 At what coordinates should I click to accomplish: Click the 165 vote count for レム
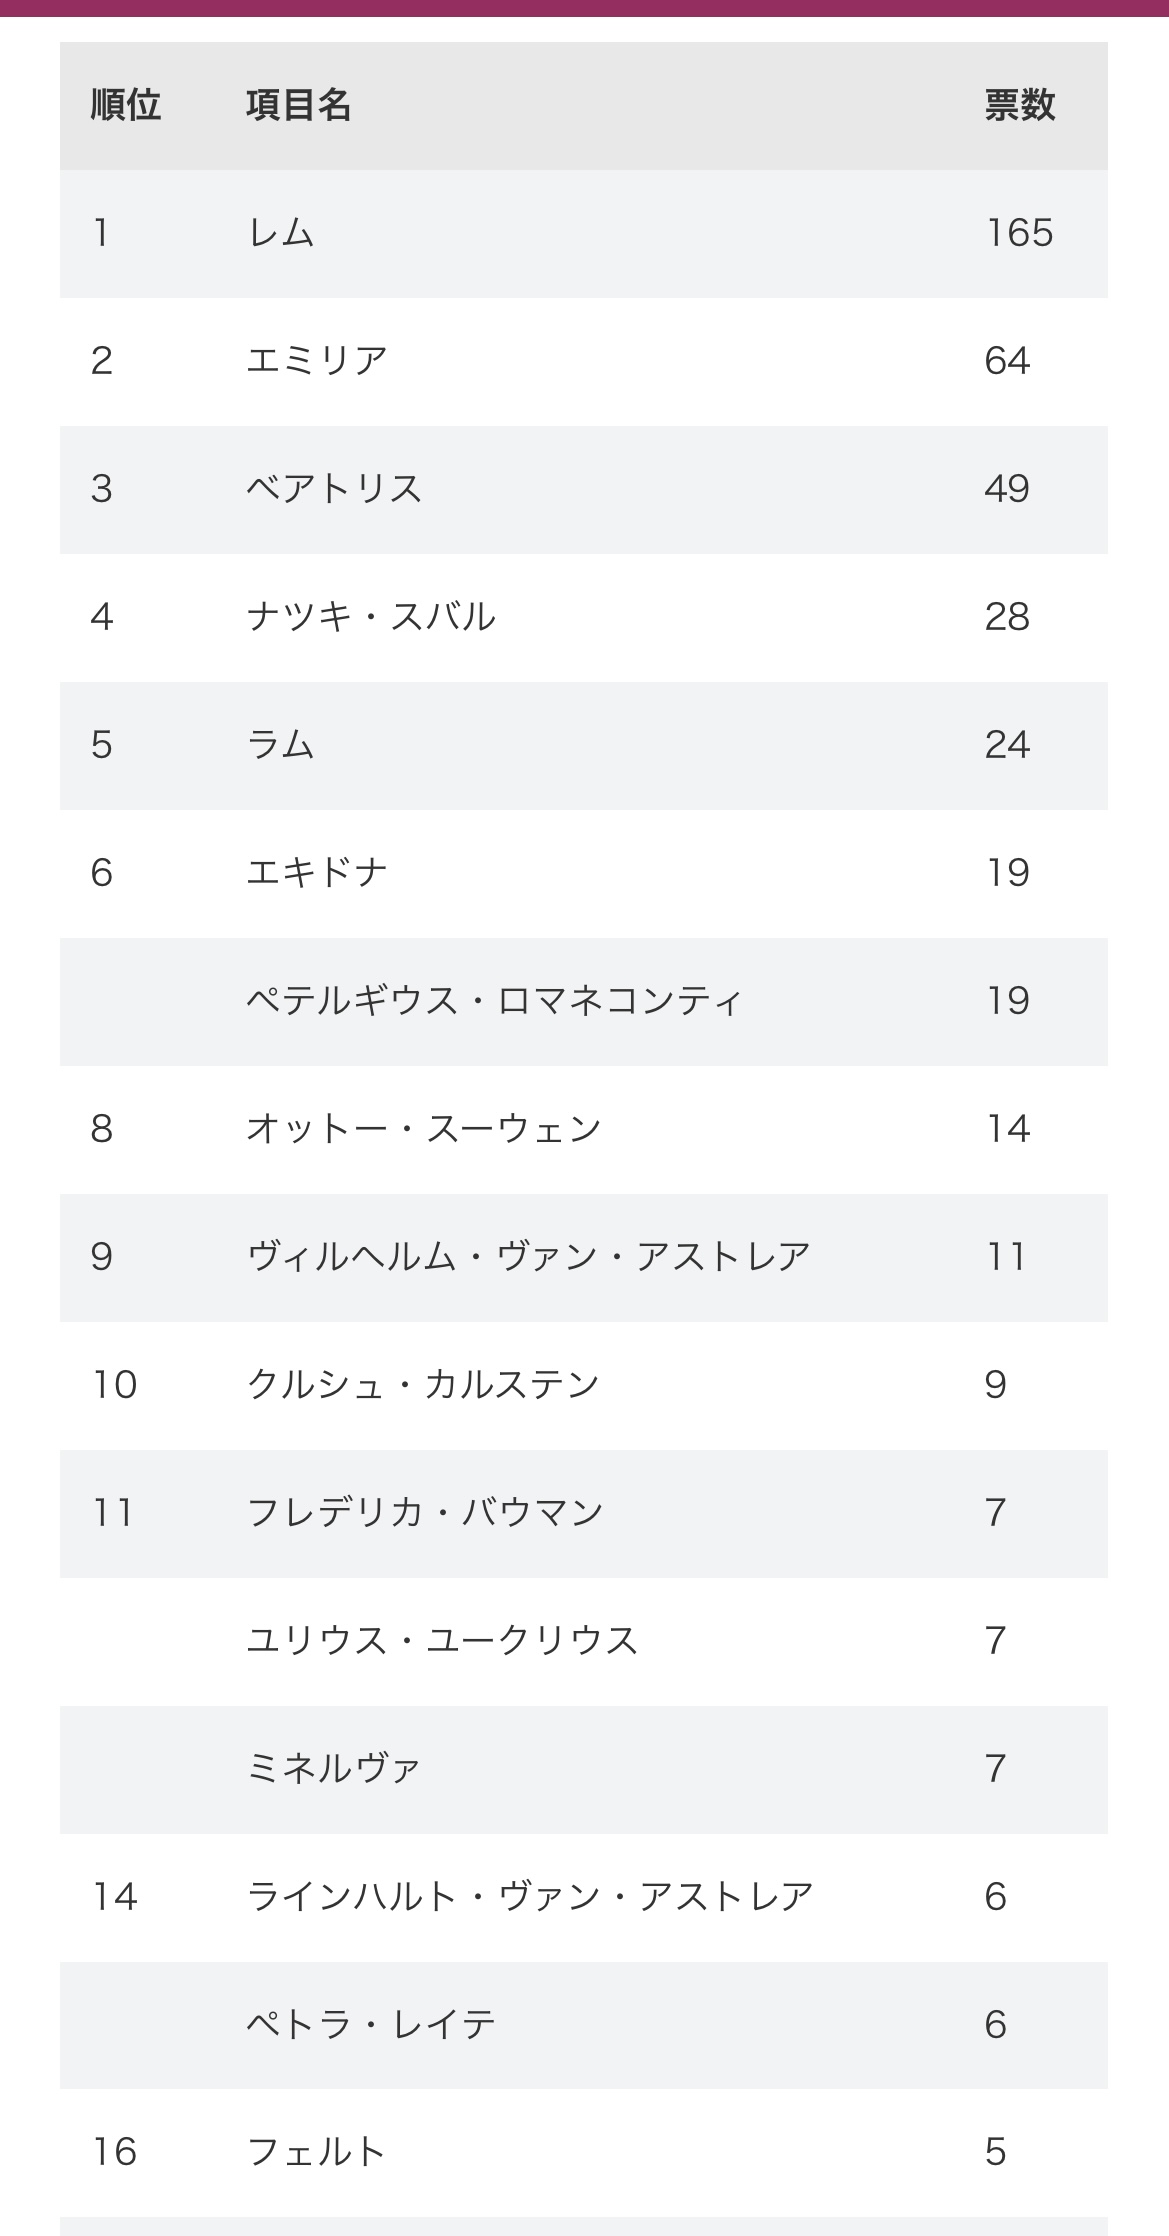click(x=1019, y=233)
